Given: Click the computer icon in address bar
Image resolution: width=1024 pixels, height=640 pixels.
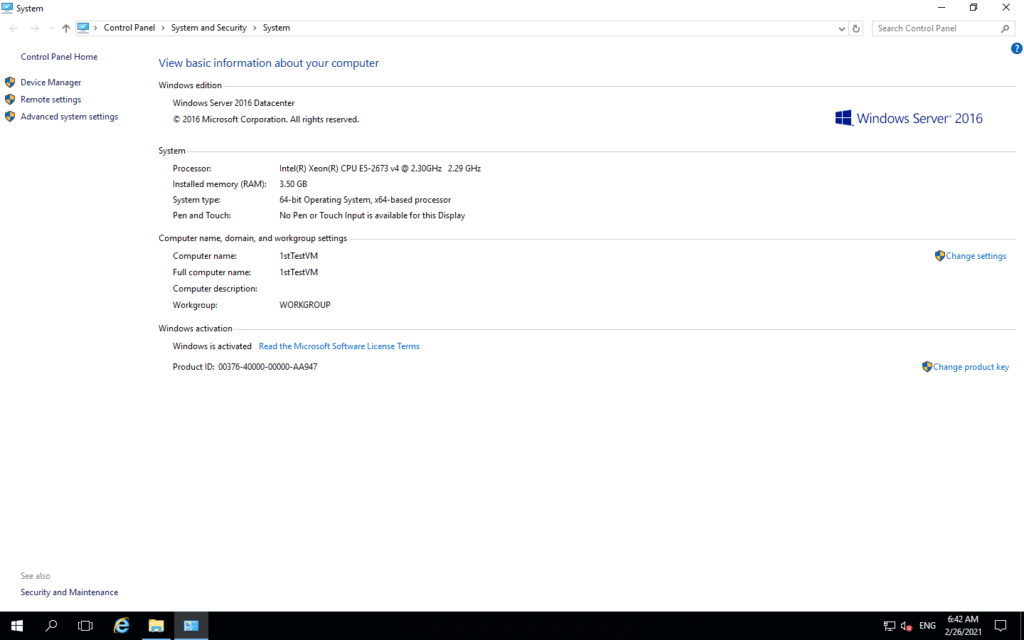Looking at the screenshot, I should [83, 27].
